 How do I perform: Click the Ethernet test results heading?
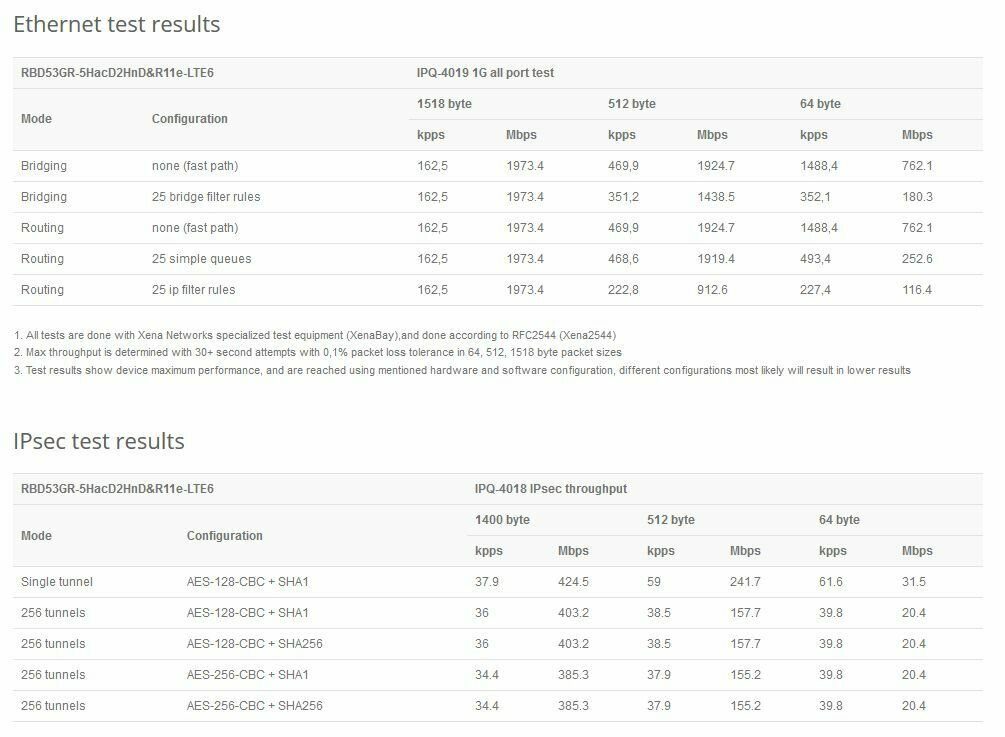(x=117, y=25)
